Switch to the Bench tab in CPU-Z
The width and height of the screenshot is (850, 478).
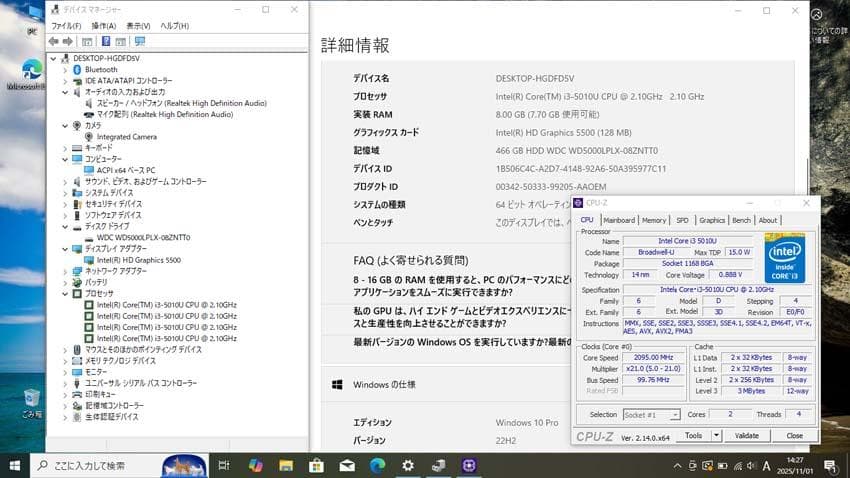[x=741, y=220]
